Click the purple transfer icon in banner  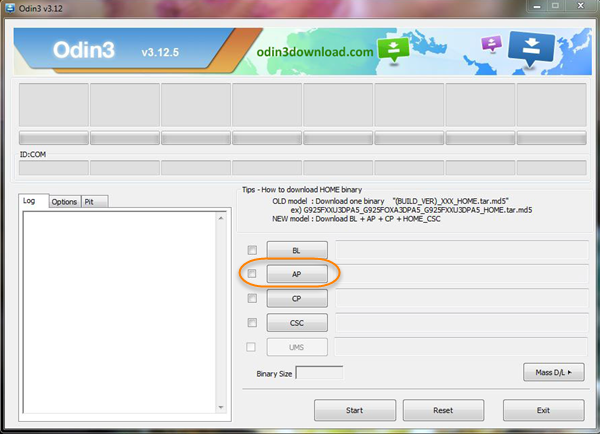point(491,43)
